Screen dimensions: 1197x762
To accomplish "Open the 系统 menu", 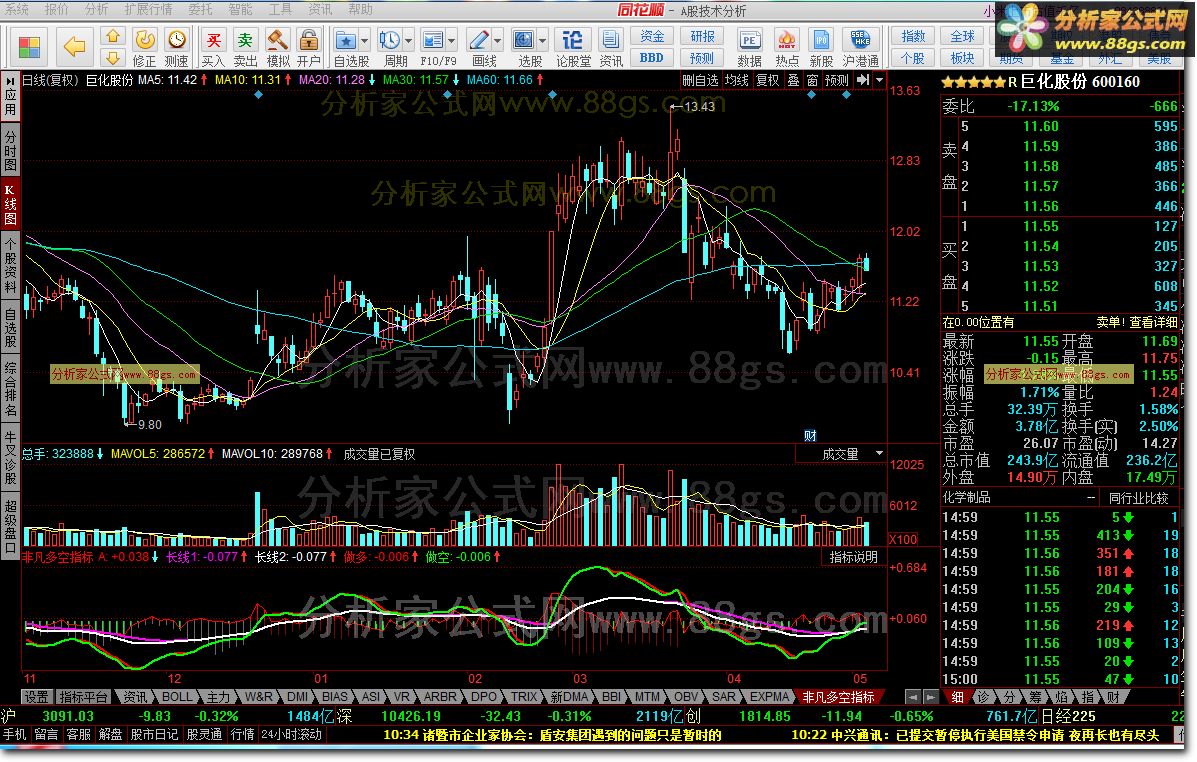I will point(17,9).
